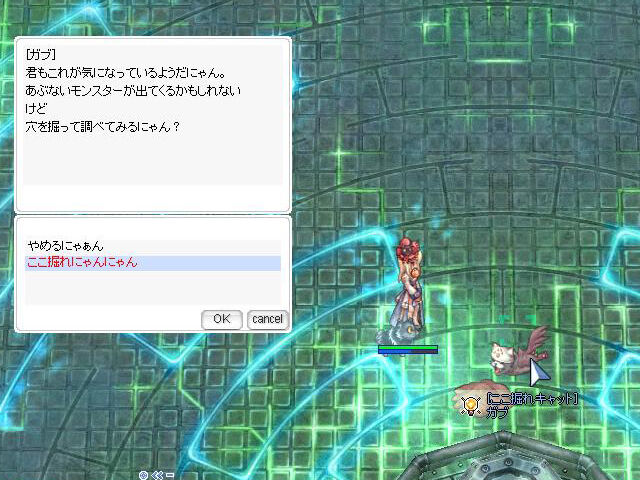The width and height of the screenshot is (640, 480).
Task: Click the player HP/SP bar
Action: tap(407, 349)
